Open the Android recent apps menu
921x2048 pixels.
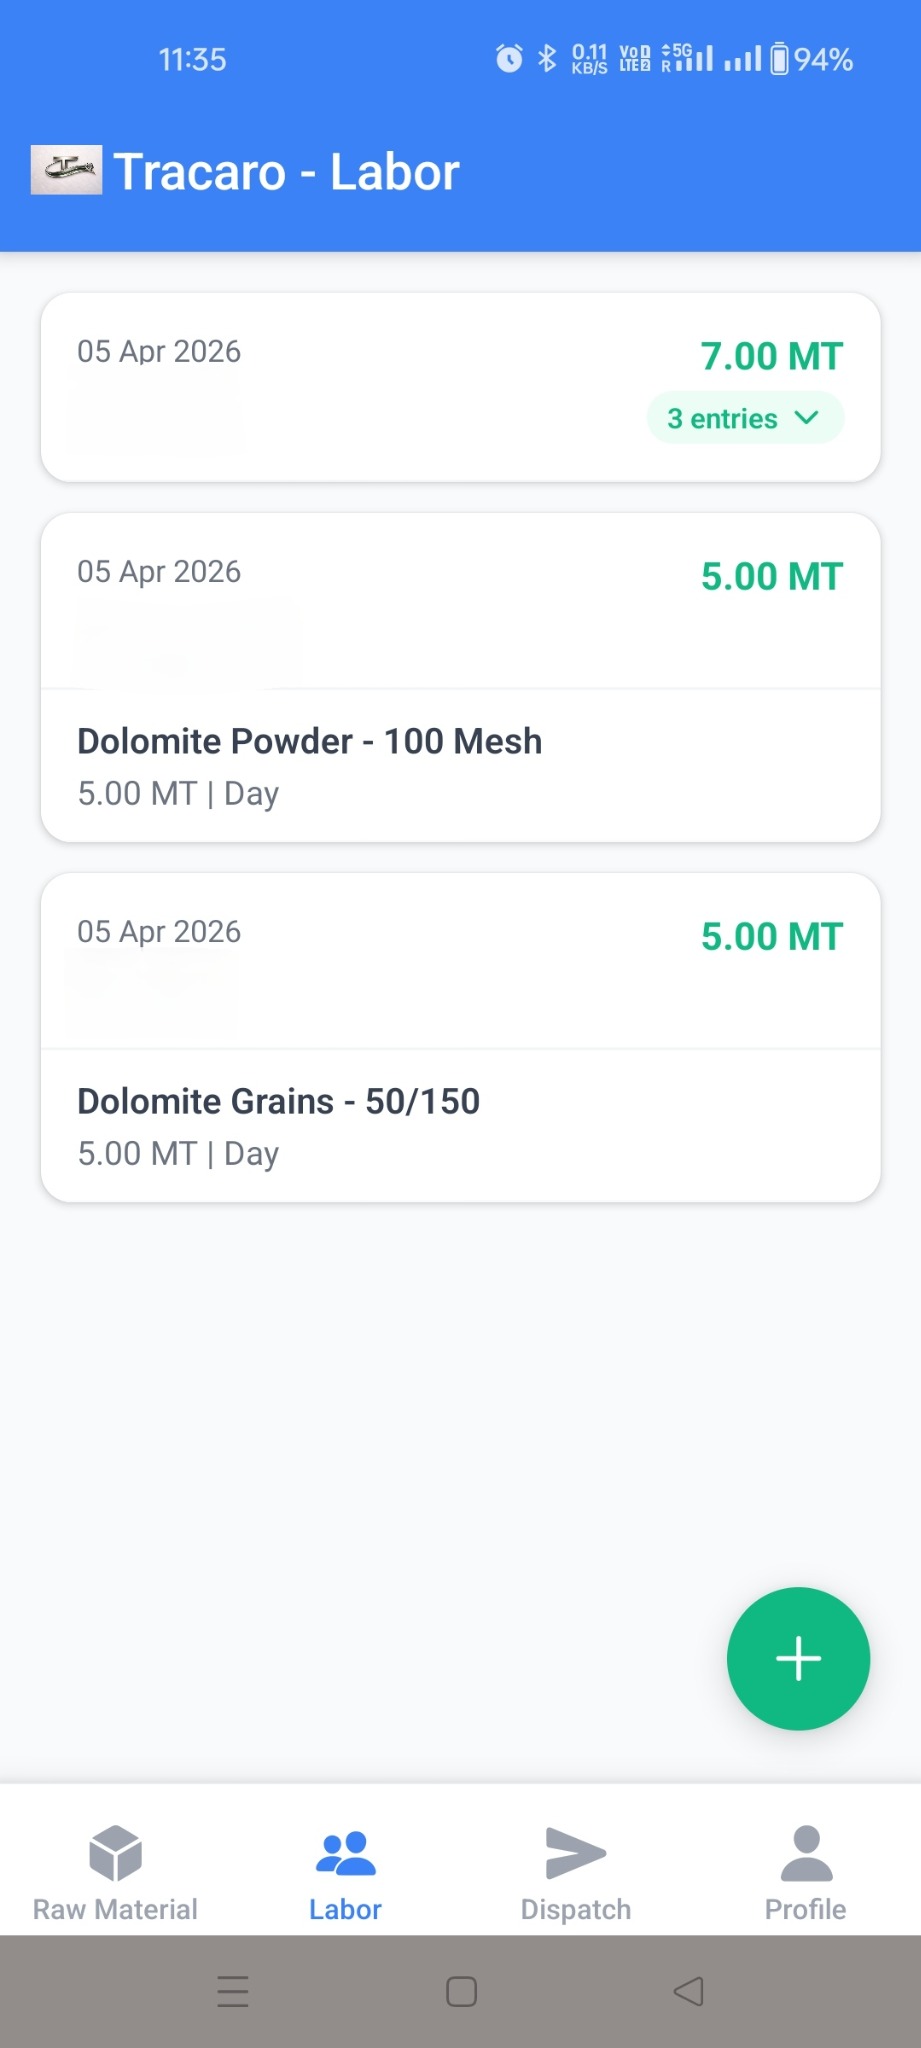tap(233, 1991)
